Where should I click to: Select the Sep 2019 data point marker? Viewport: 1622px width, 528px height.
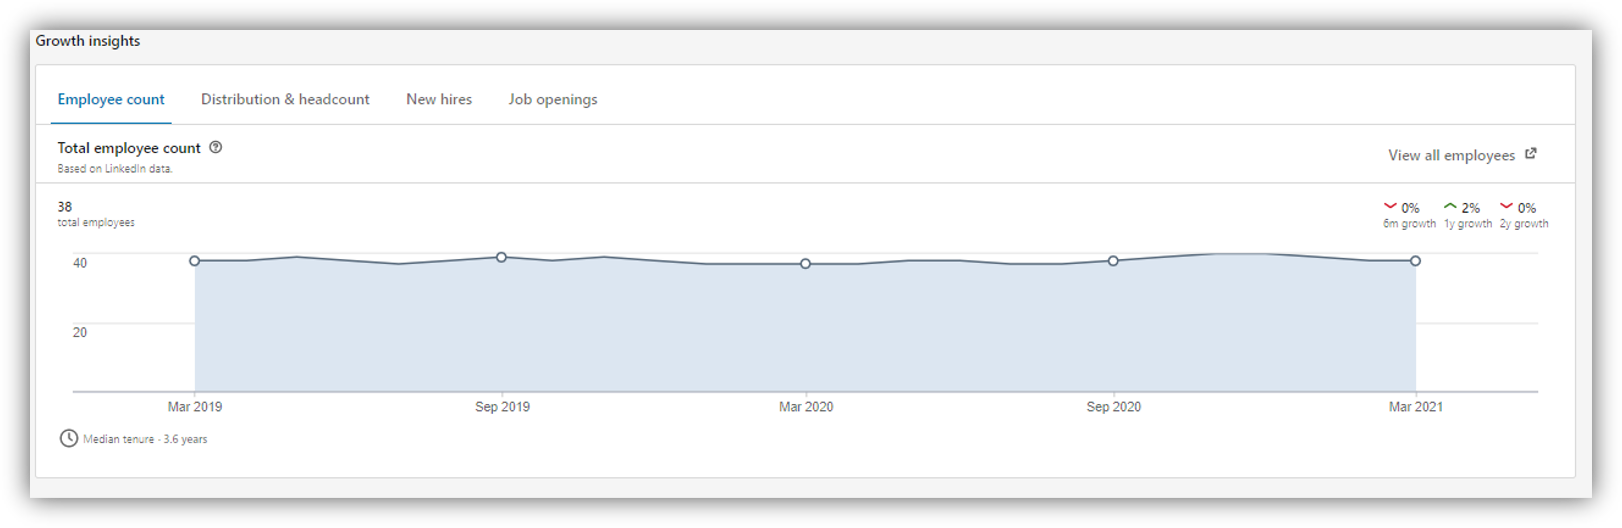tap(502, 257)
